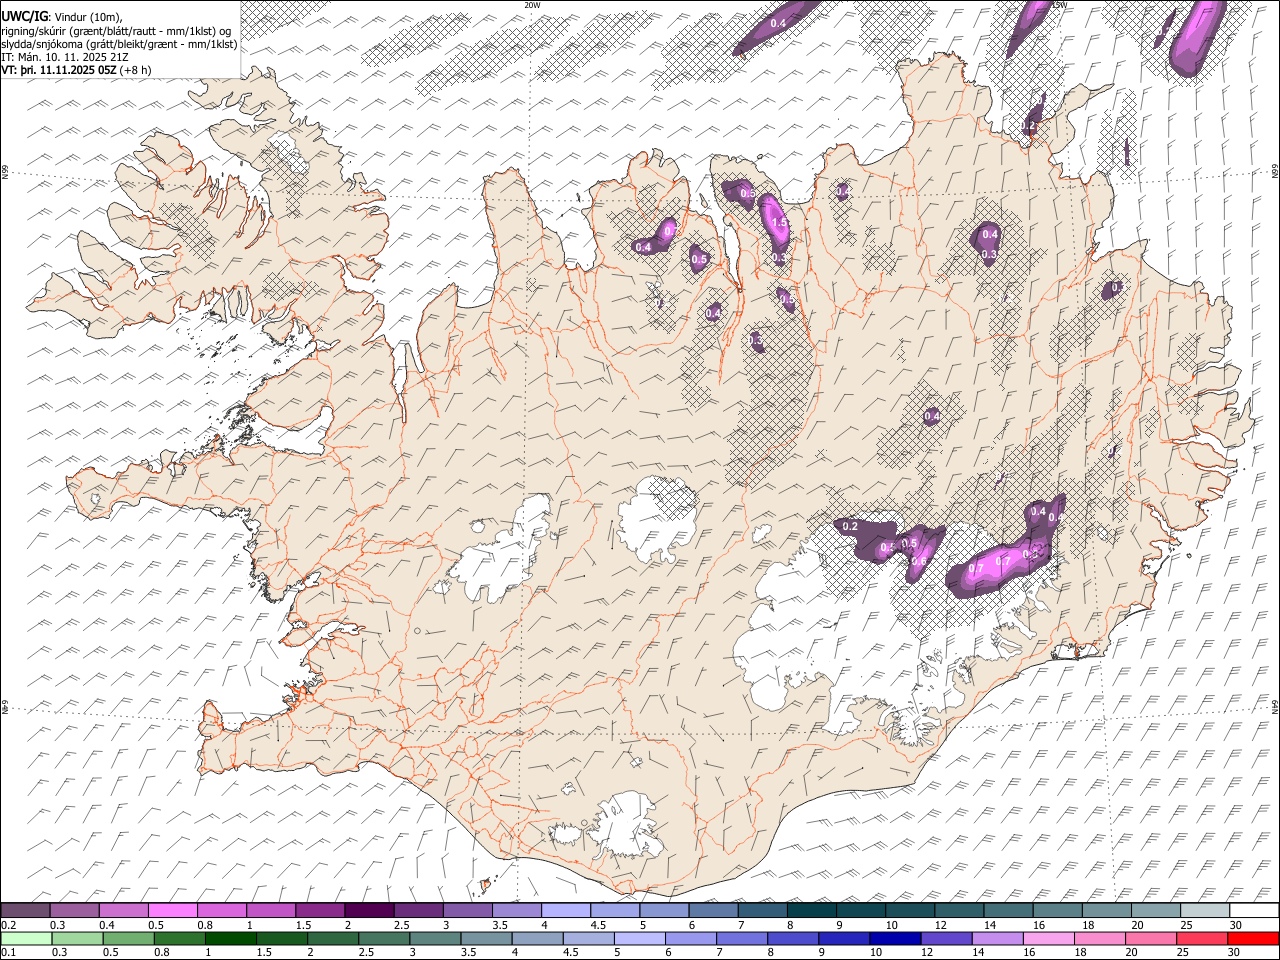Click the lower legend swatch between 4 and 4.5
Viewport: 1280px width, 960px height.
(537, 938)
